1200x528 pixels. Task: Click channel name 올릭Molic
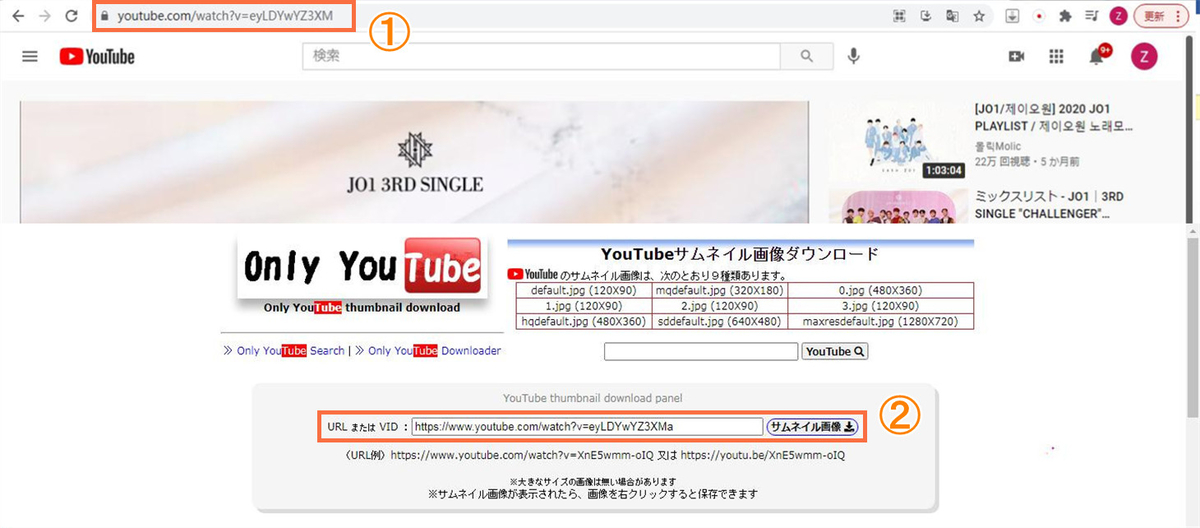coord(1000,145)
